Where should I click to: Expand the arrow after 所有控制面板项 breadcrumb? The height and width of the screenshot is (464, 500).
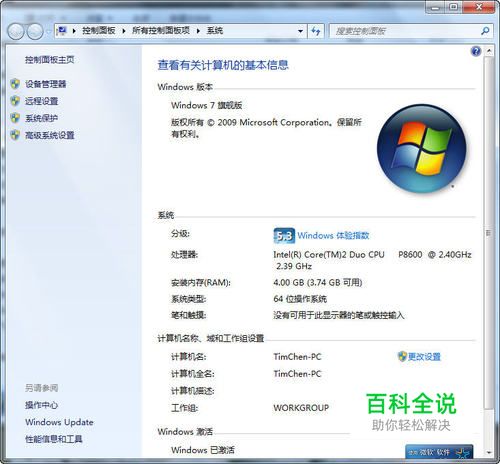click(x=198, y=31)
